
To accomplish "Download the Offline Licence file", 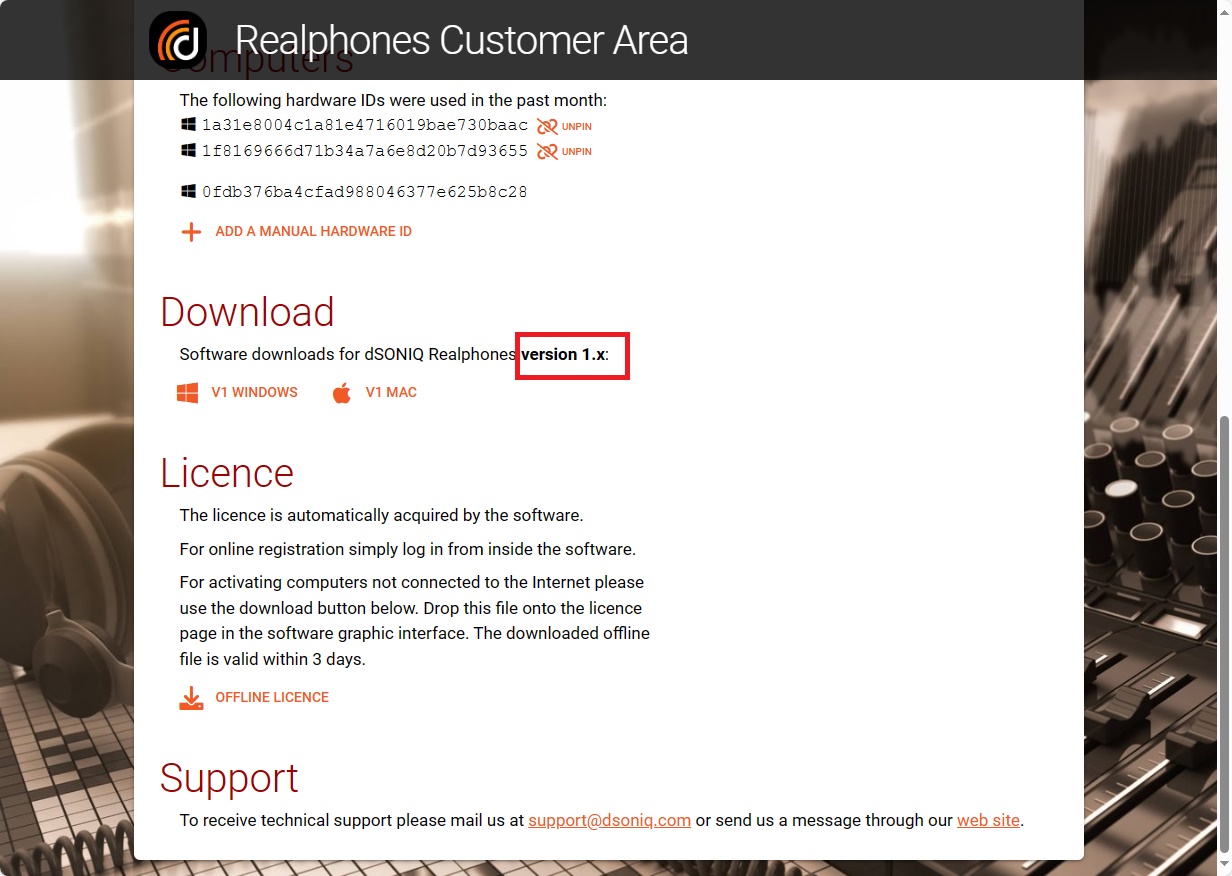I will click(272, 698).
